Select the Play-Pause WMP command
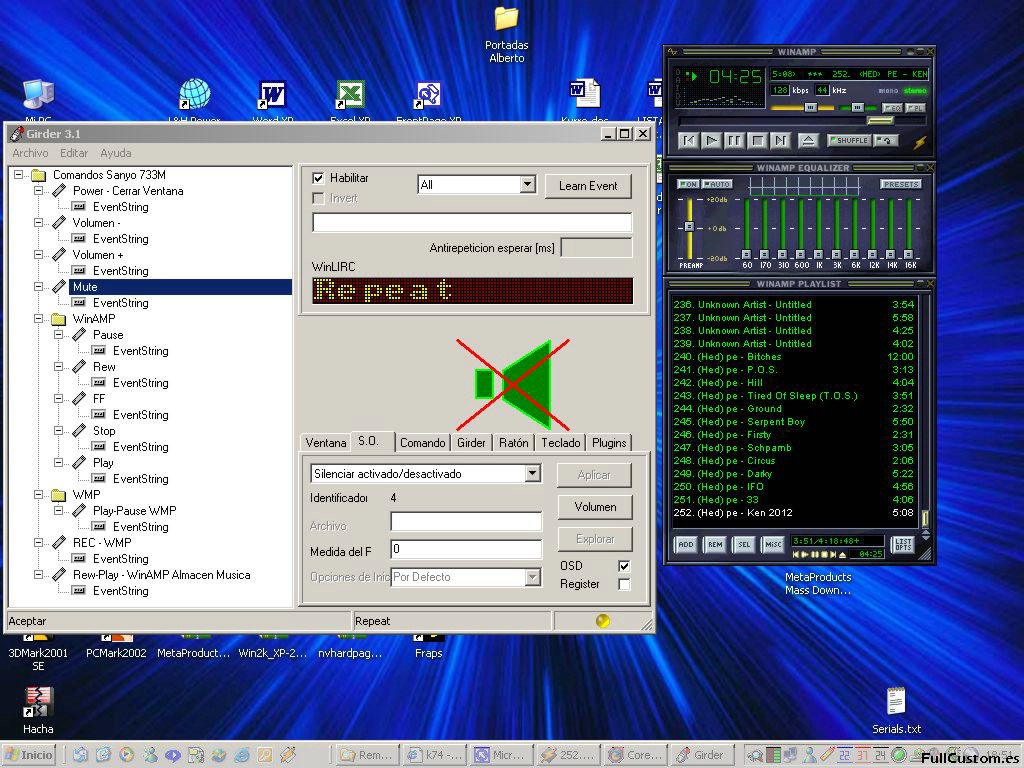This screenshot has width=1024, height=768. (135, 511)
